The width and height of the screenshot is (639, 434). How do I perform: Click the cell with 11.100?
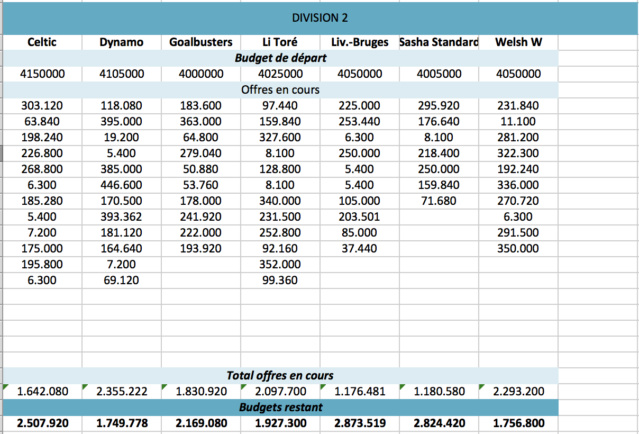pyautogui.click(x=518, y=121)
